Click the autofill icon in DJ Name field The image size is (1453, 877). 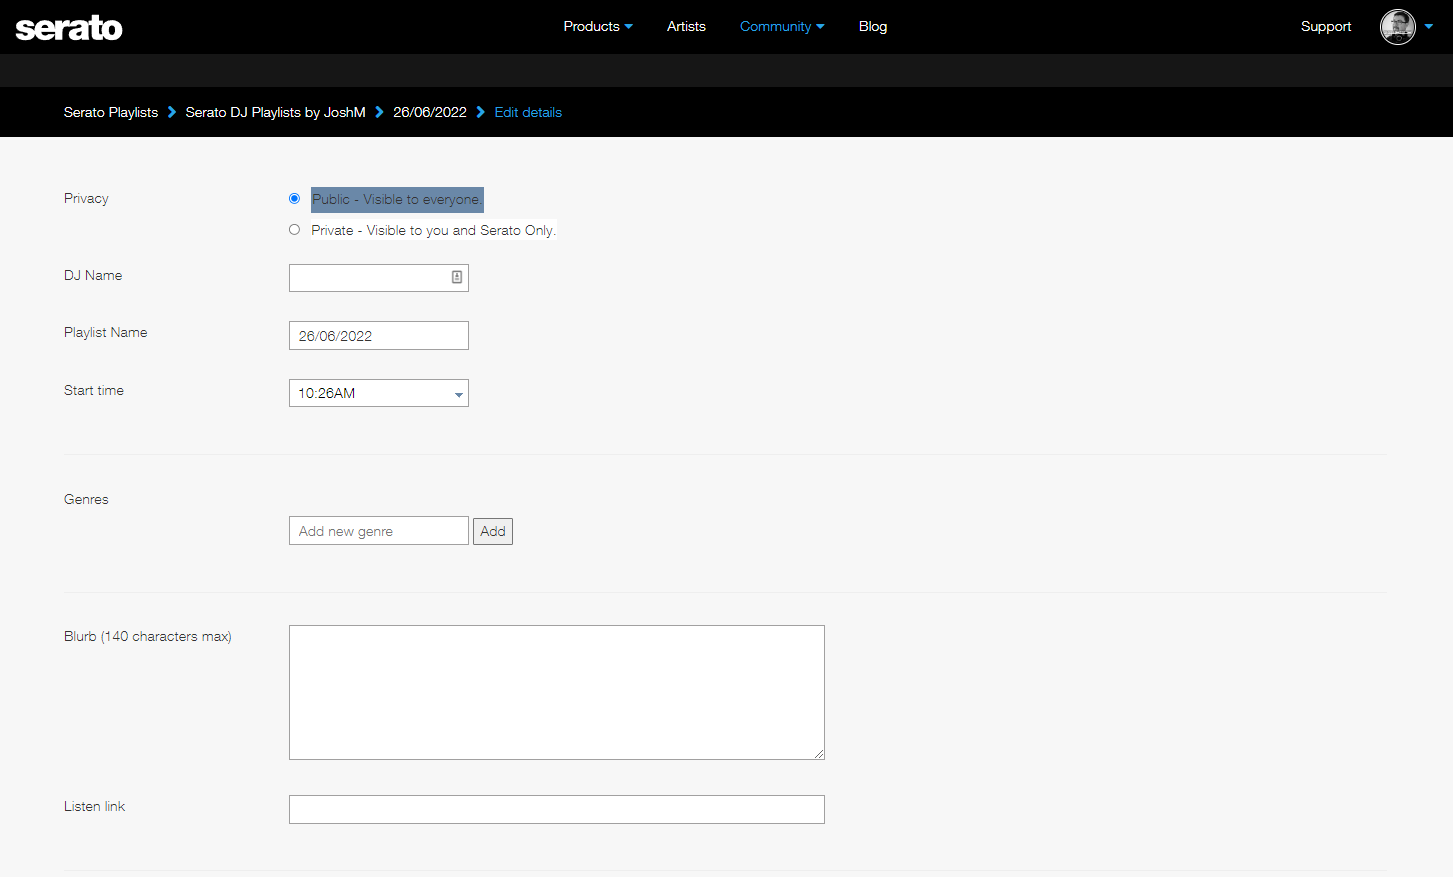point(457,277)
